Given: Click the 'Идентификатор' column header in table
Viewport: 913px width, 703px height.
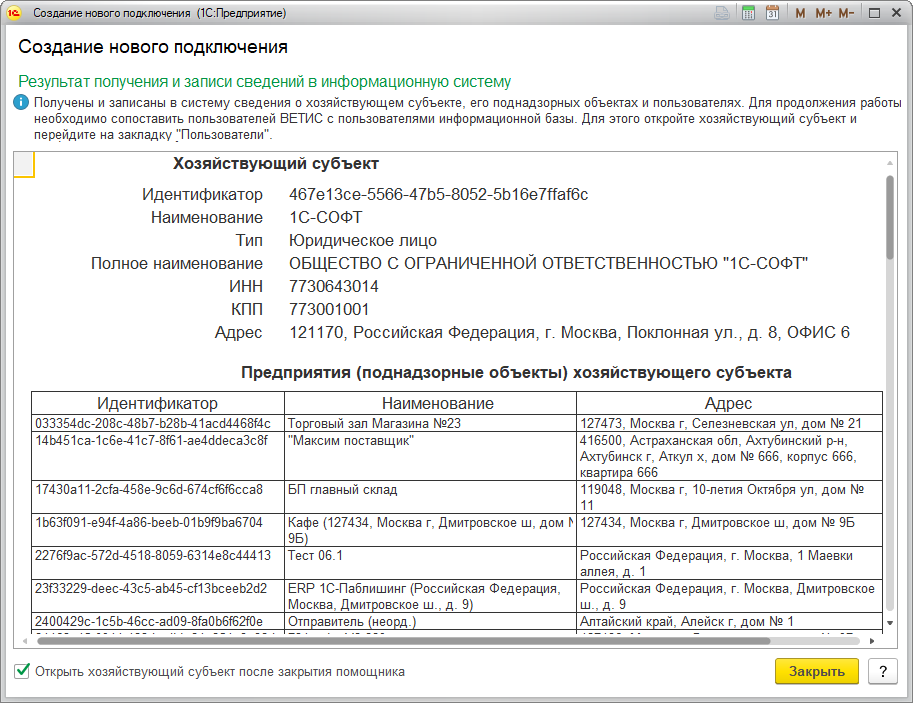Looking at the screenshot, I should click(x=158, y=403).
